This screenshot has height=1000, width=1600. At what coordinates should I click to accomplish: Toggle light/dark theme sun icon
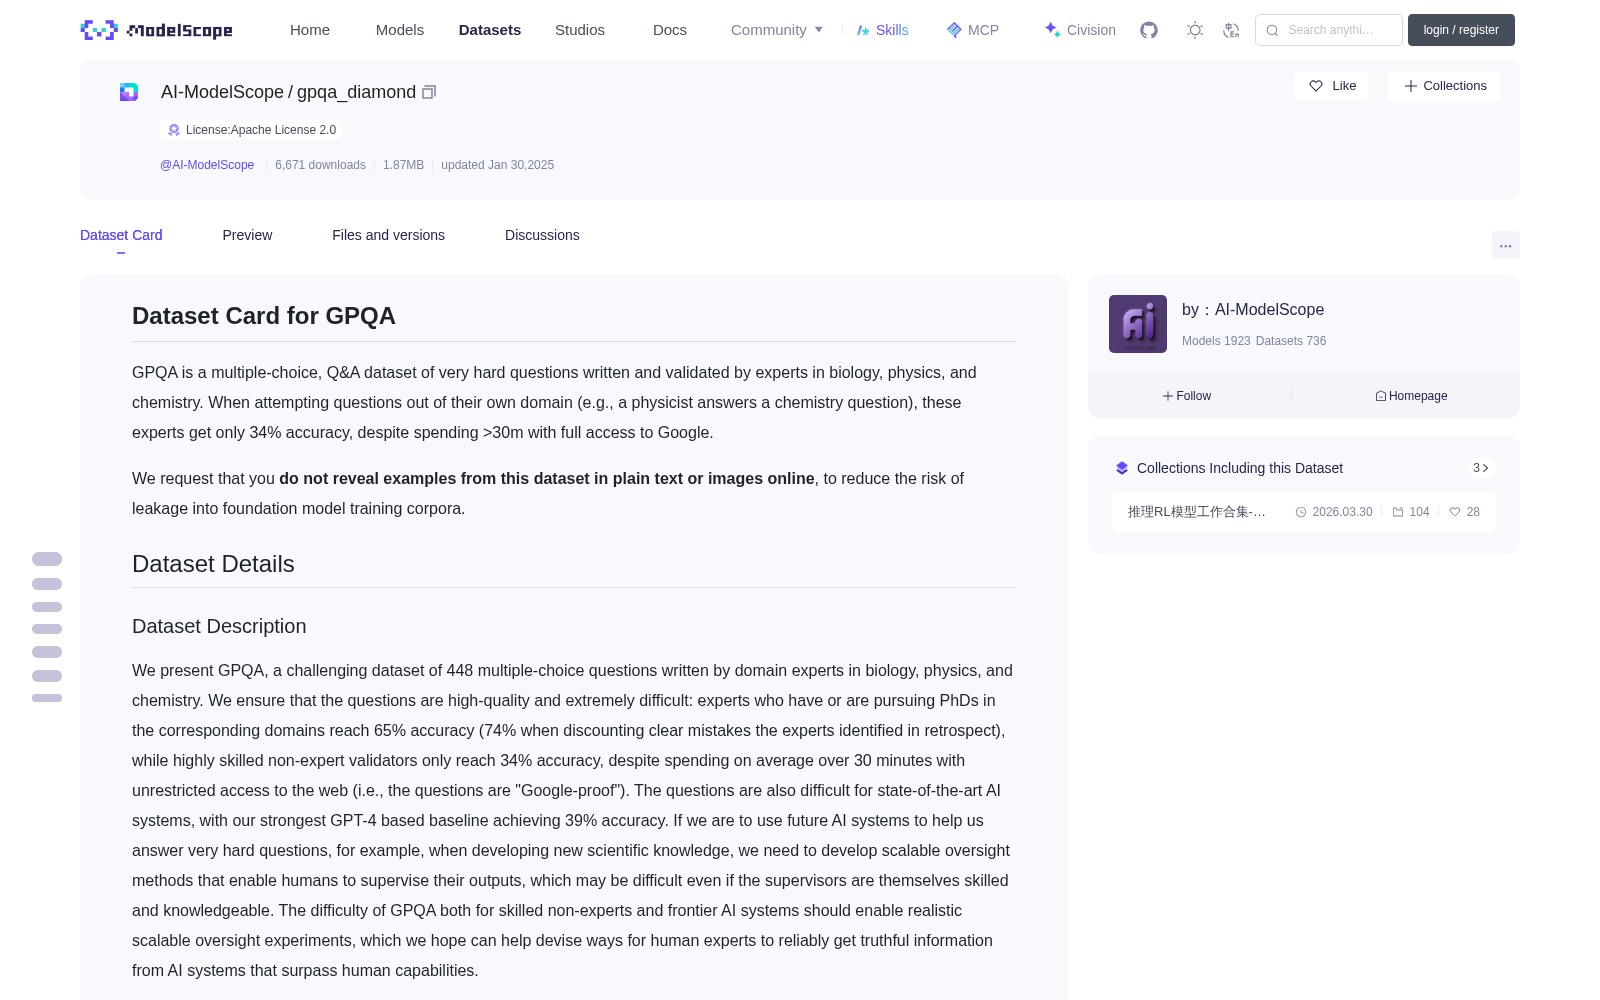1195,30
